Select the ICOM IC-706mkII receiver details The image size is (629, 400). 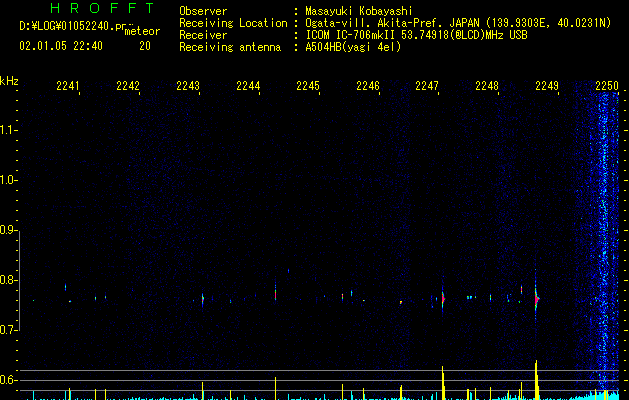416,35
